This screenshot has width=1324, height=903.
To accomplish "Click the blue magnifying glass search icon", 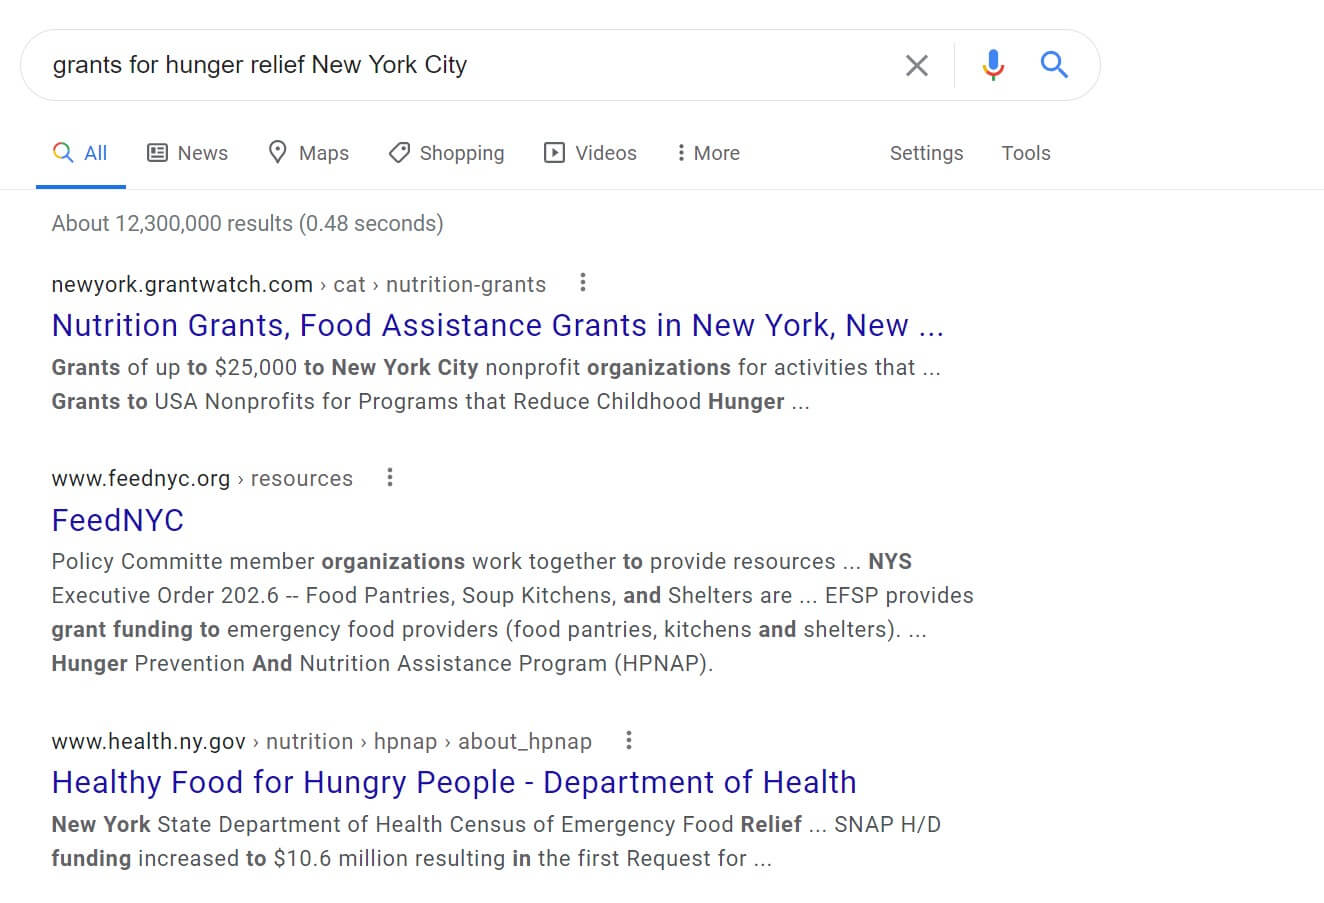I will pyautogui.click(x=1054, y=65).
